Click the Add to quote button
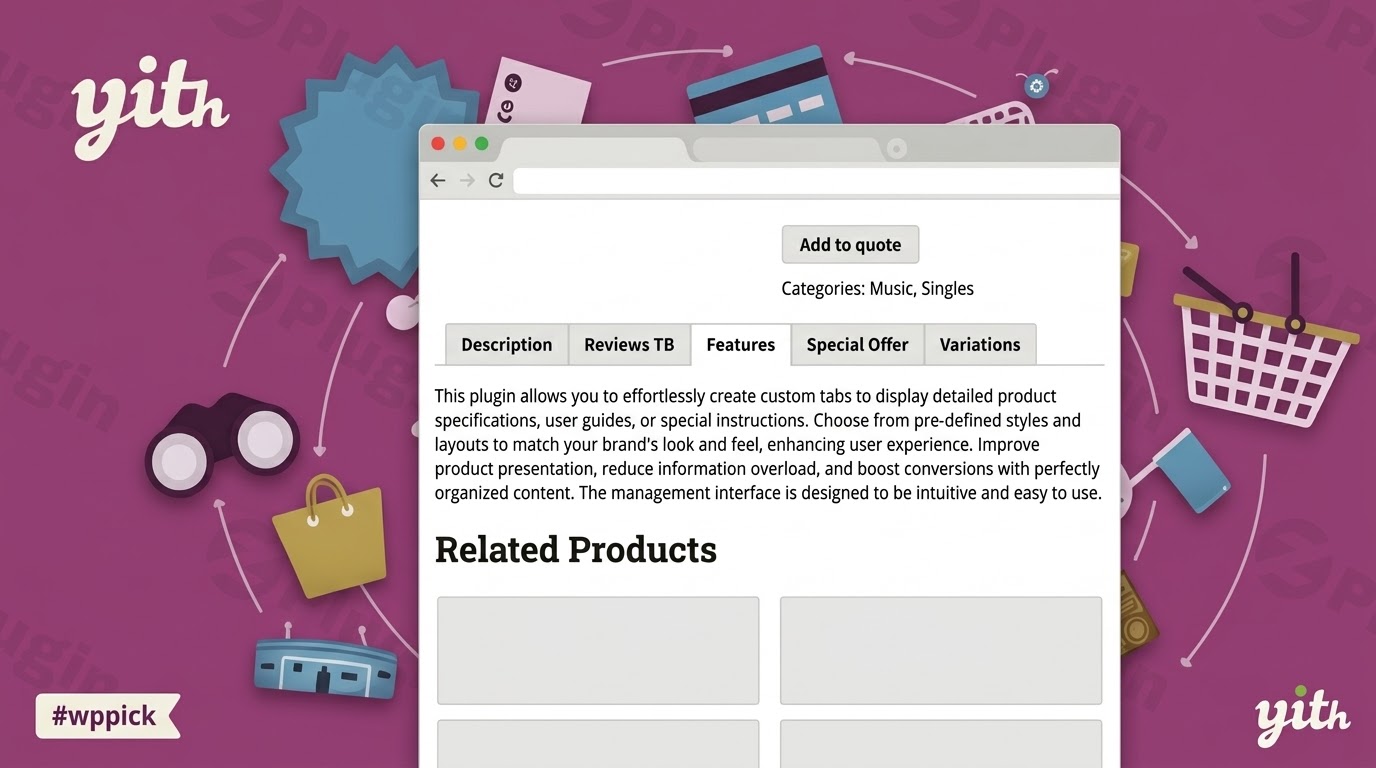Screen dimensions: 1376x768 point(850,244)
